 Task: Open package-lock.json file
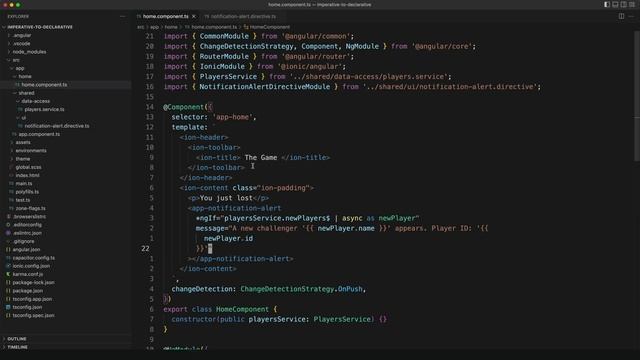point(33,282)
